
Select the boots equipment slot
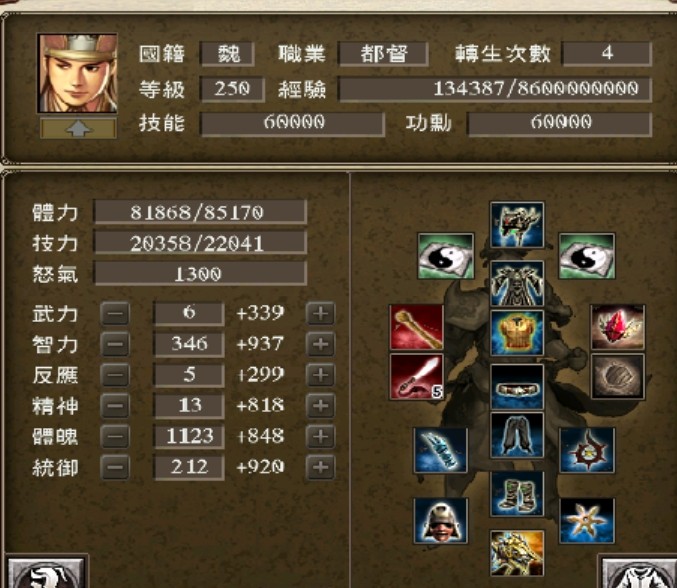(x=517, y=493)
